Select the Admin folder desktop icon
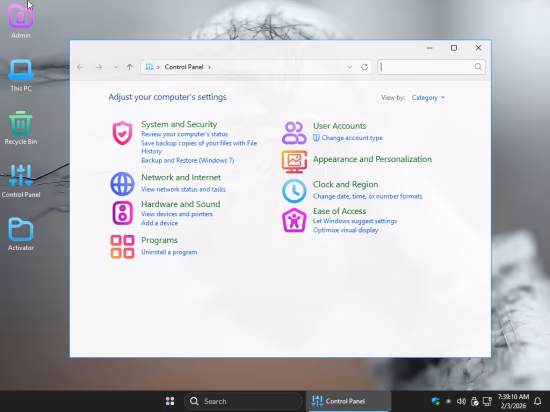550x412 pixels. click(x=21, y=21)
